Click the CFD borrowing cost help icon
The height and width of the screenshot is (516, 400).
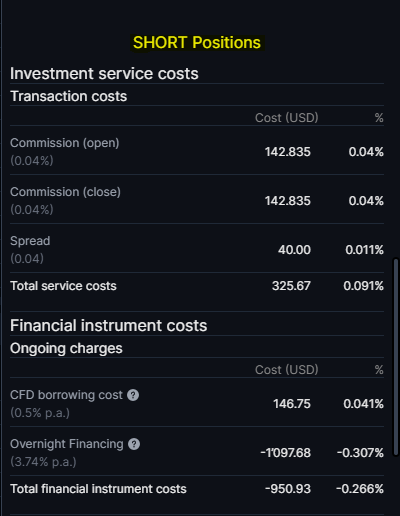pos(133,395)
